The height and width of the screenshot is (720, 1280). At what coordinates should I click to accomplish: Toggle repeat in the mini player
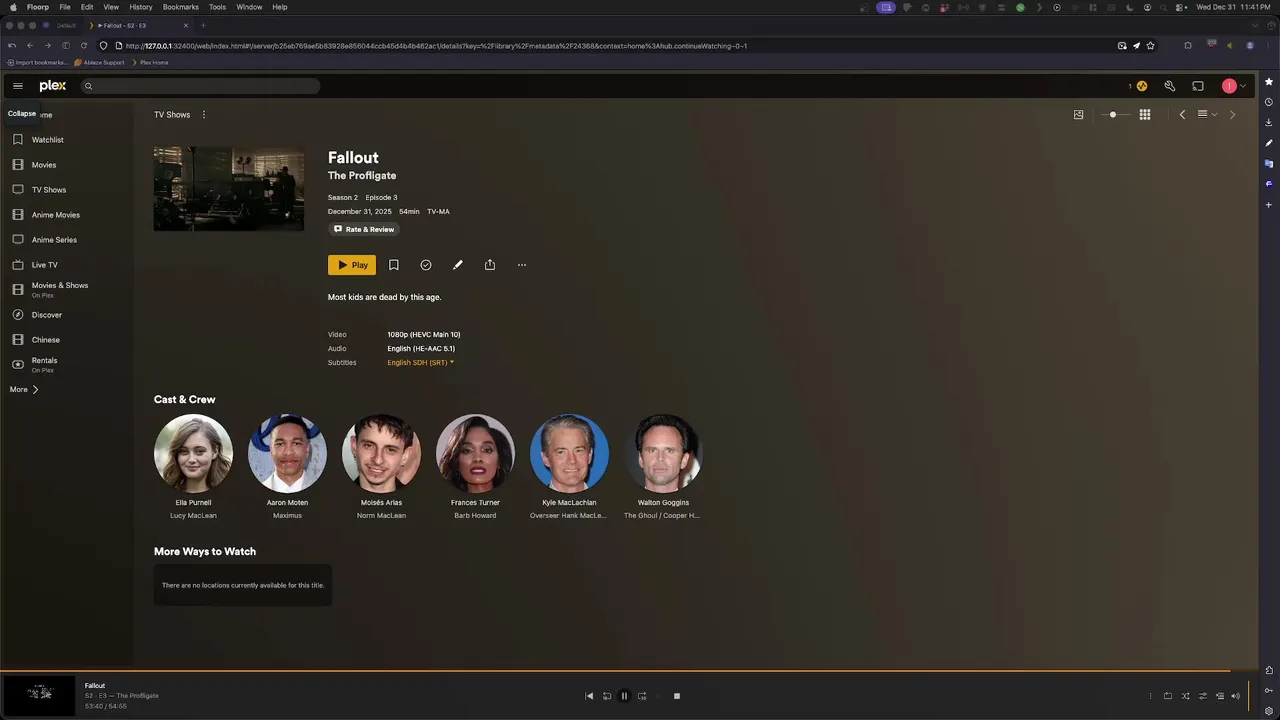point(1168,696)
